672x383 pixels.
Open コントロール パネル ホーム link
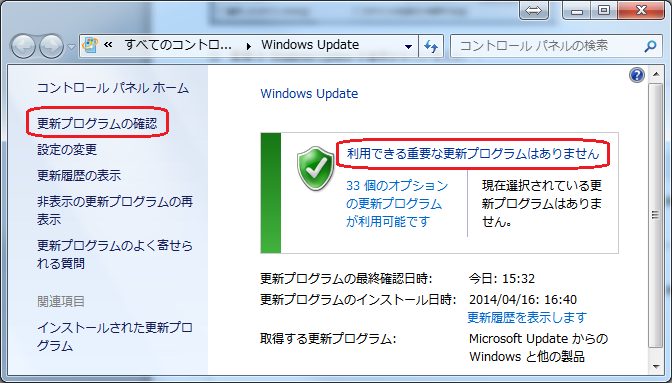pos(113,88)
